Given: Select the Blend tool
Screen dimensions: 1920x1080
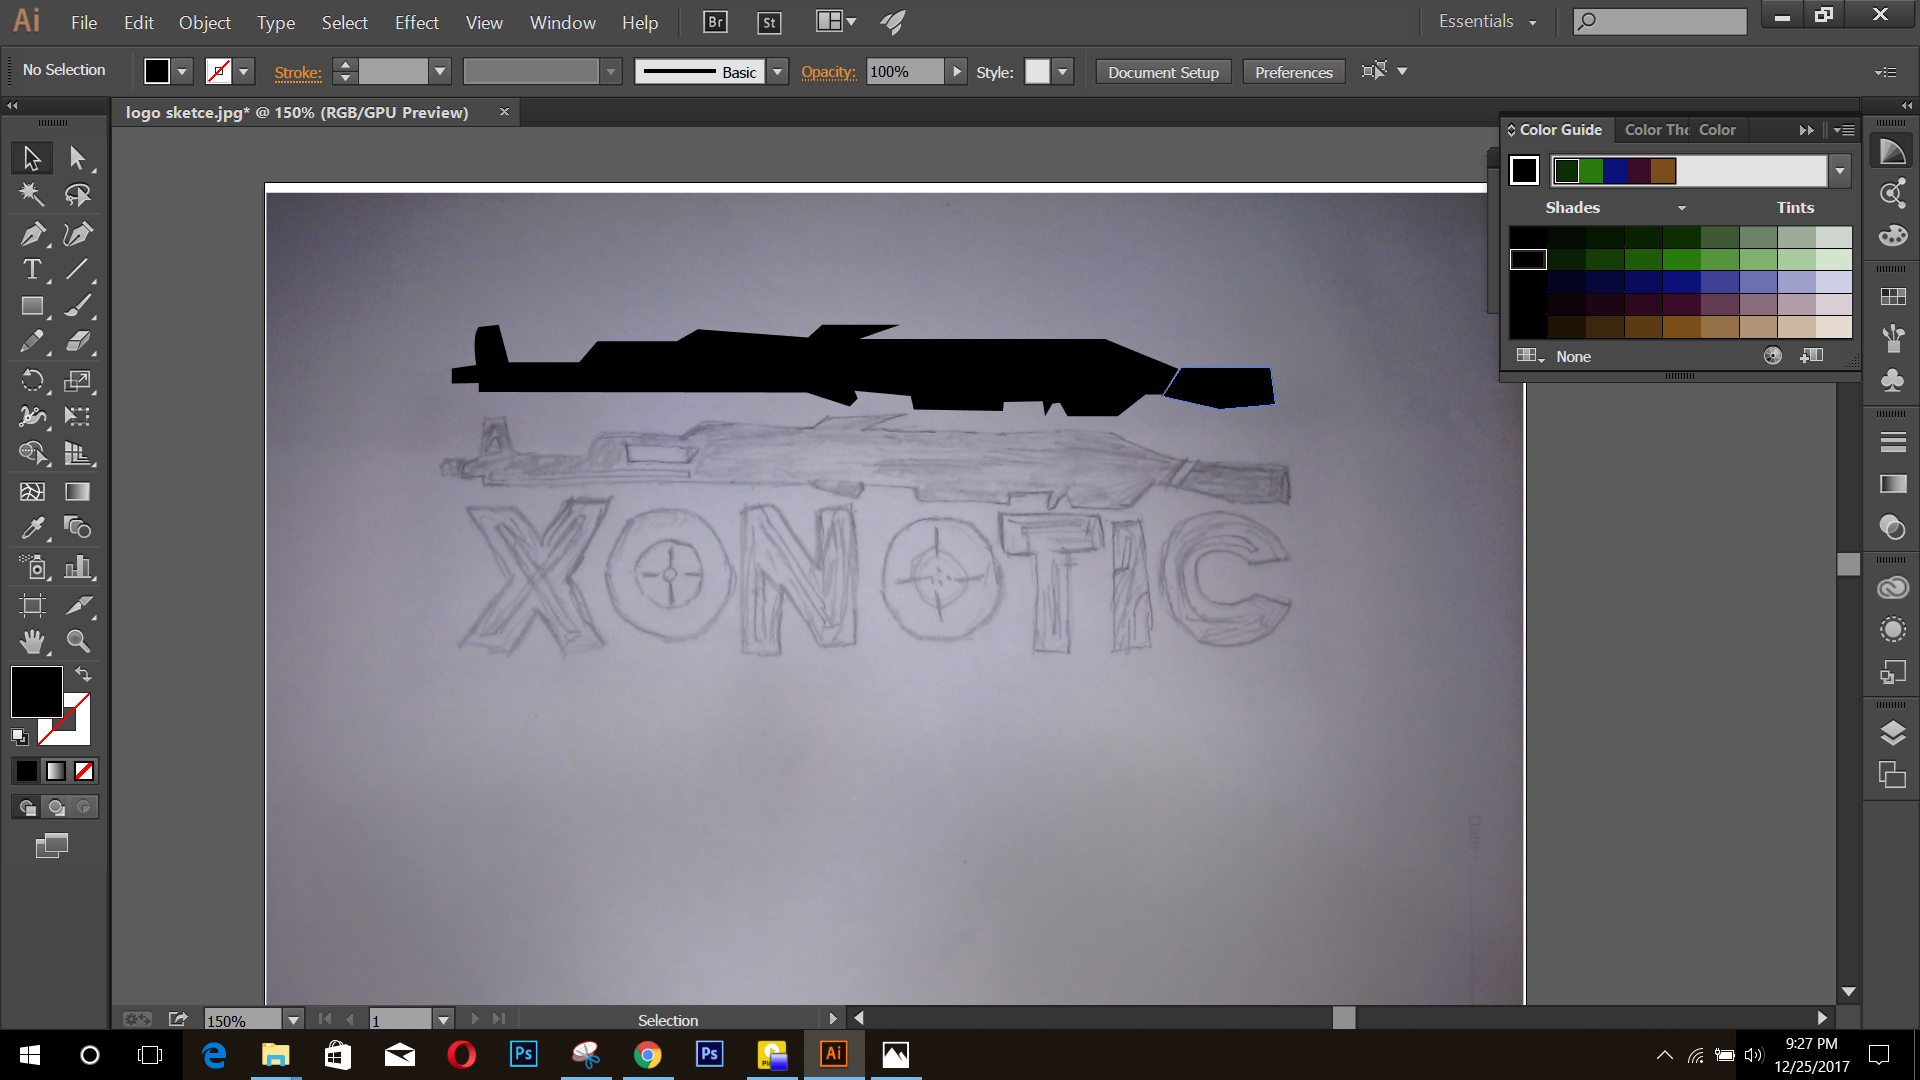Looking at the screenshot, I should tap(77, 527).
